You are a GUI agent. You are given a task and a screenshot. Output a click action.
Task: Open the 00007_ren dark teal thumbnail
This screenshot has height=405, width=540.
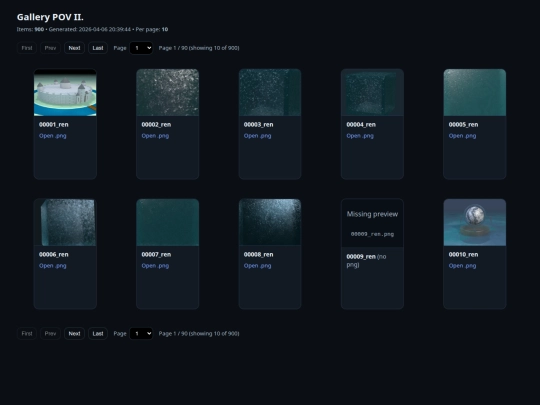[167, 222]
